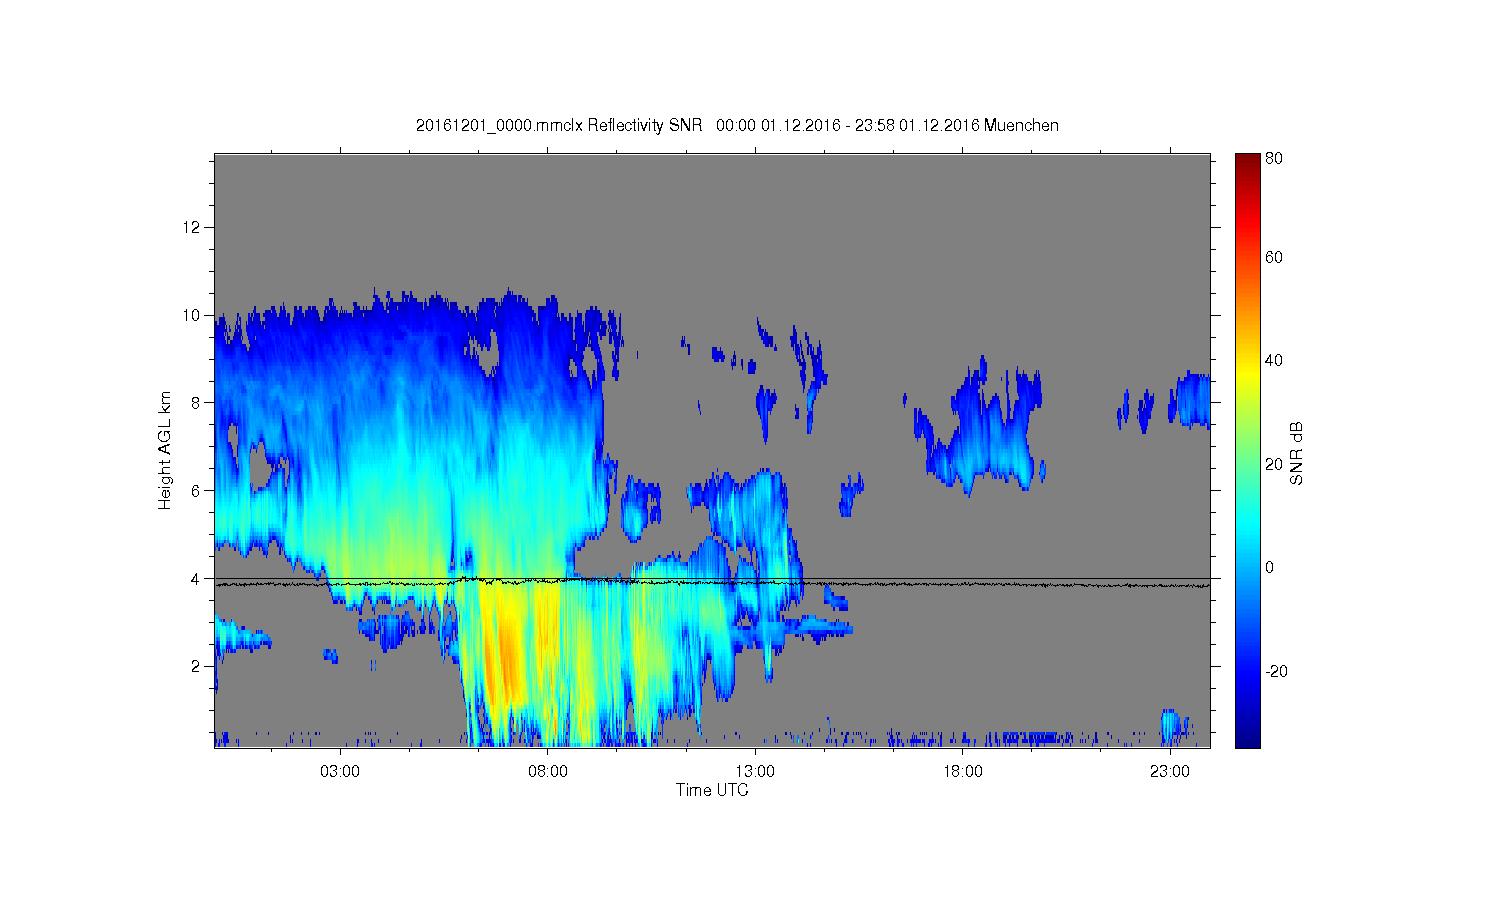Select the colorbar value 60
The width and height of the screenshot is (1500, 900).
[x=1274, y=258]
